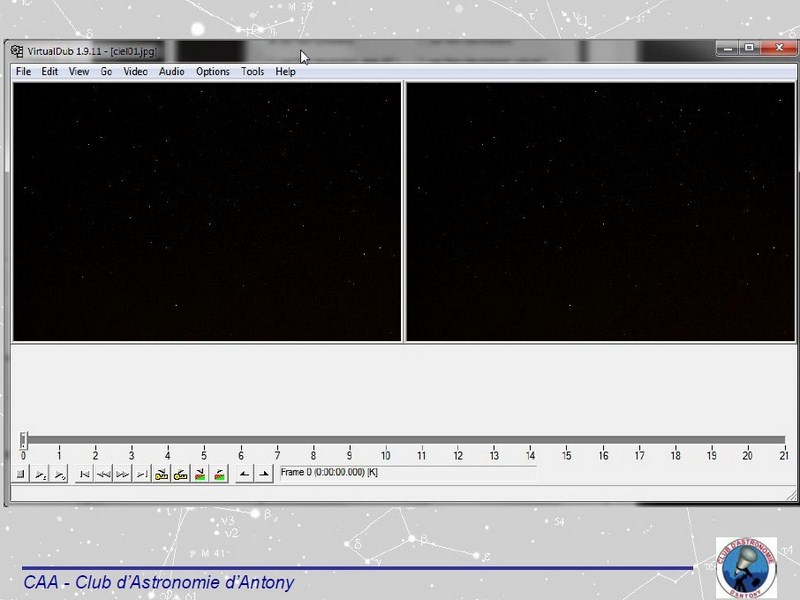
Task: Click the Stop playback button
Action: (x=21, y=474)
